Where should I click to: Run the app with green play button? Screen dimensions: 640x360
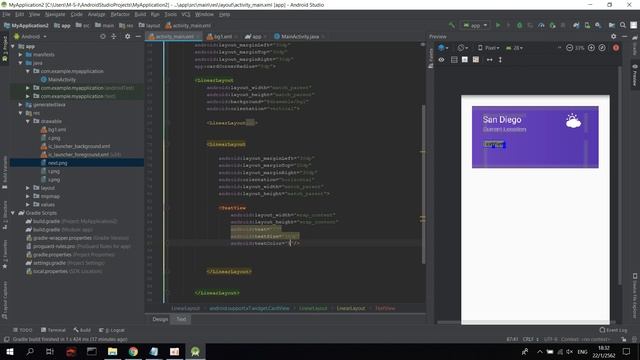tap(498, 25)
